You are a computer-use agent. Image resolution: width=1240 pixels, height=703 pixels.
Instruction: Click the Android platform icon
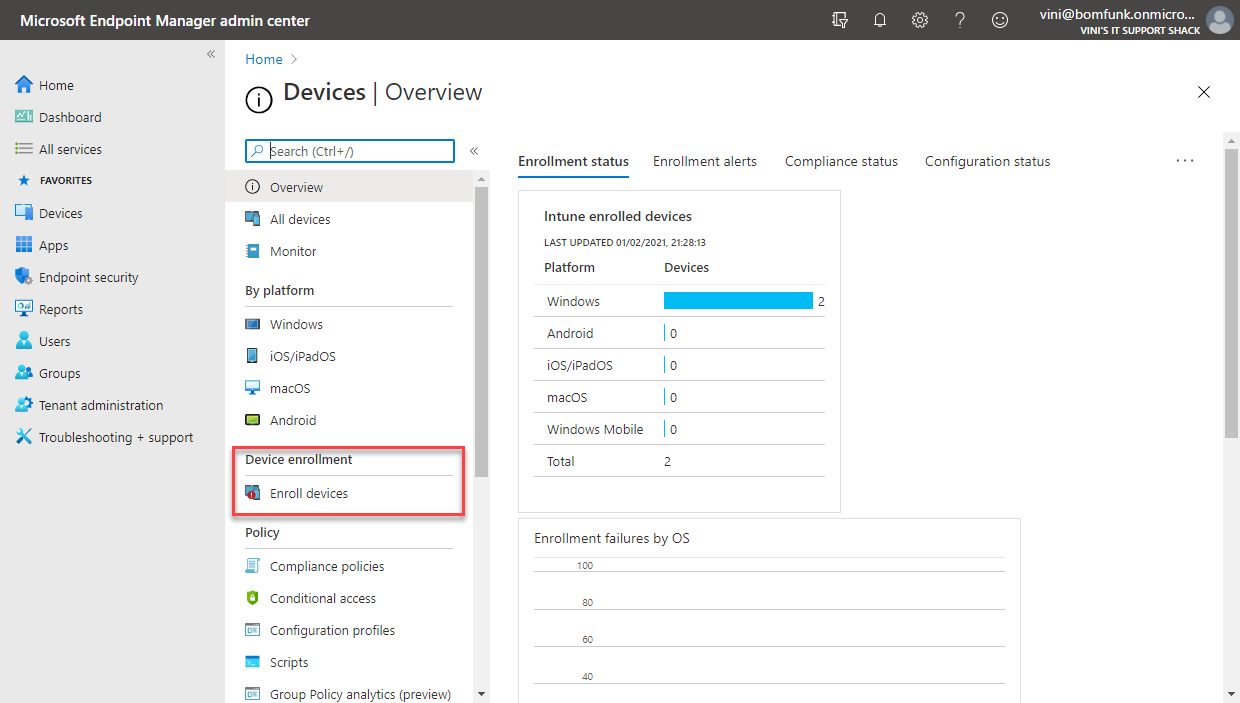[253, 420]
